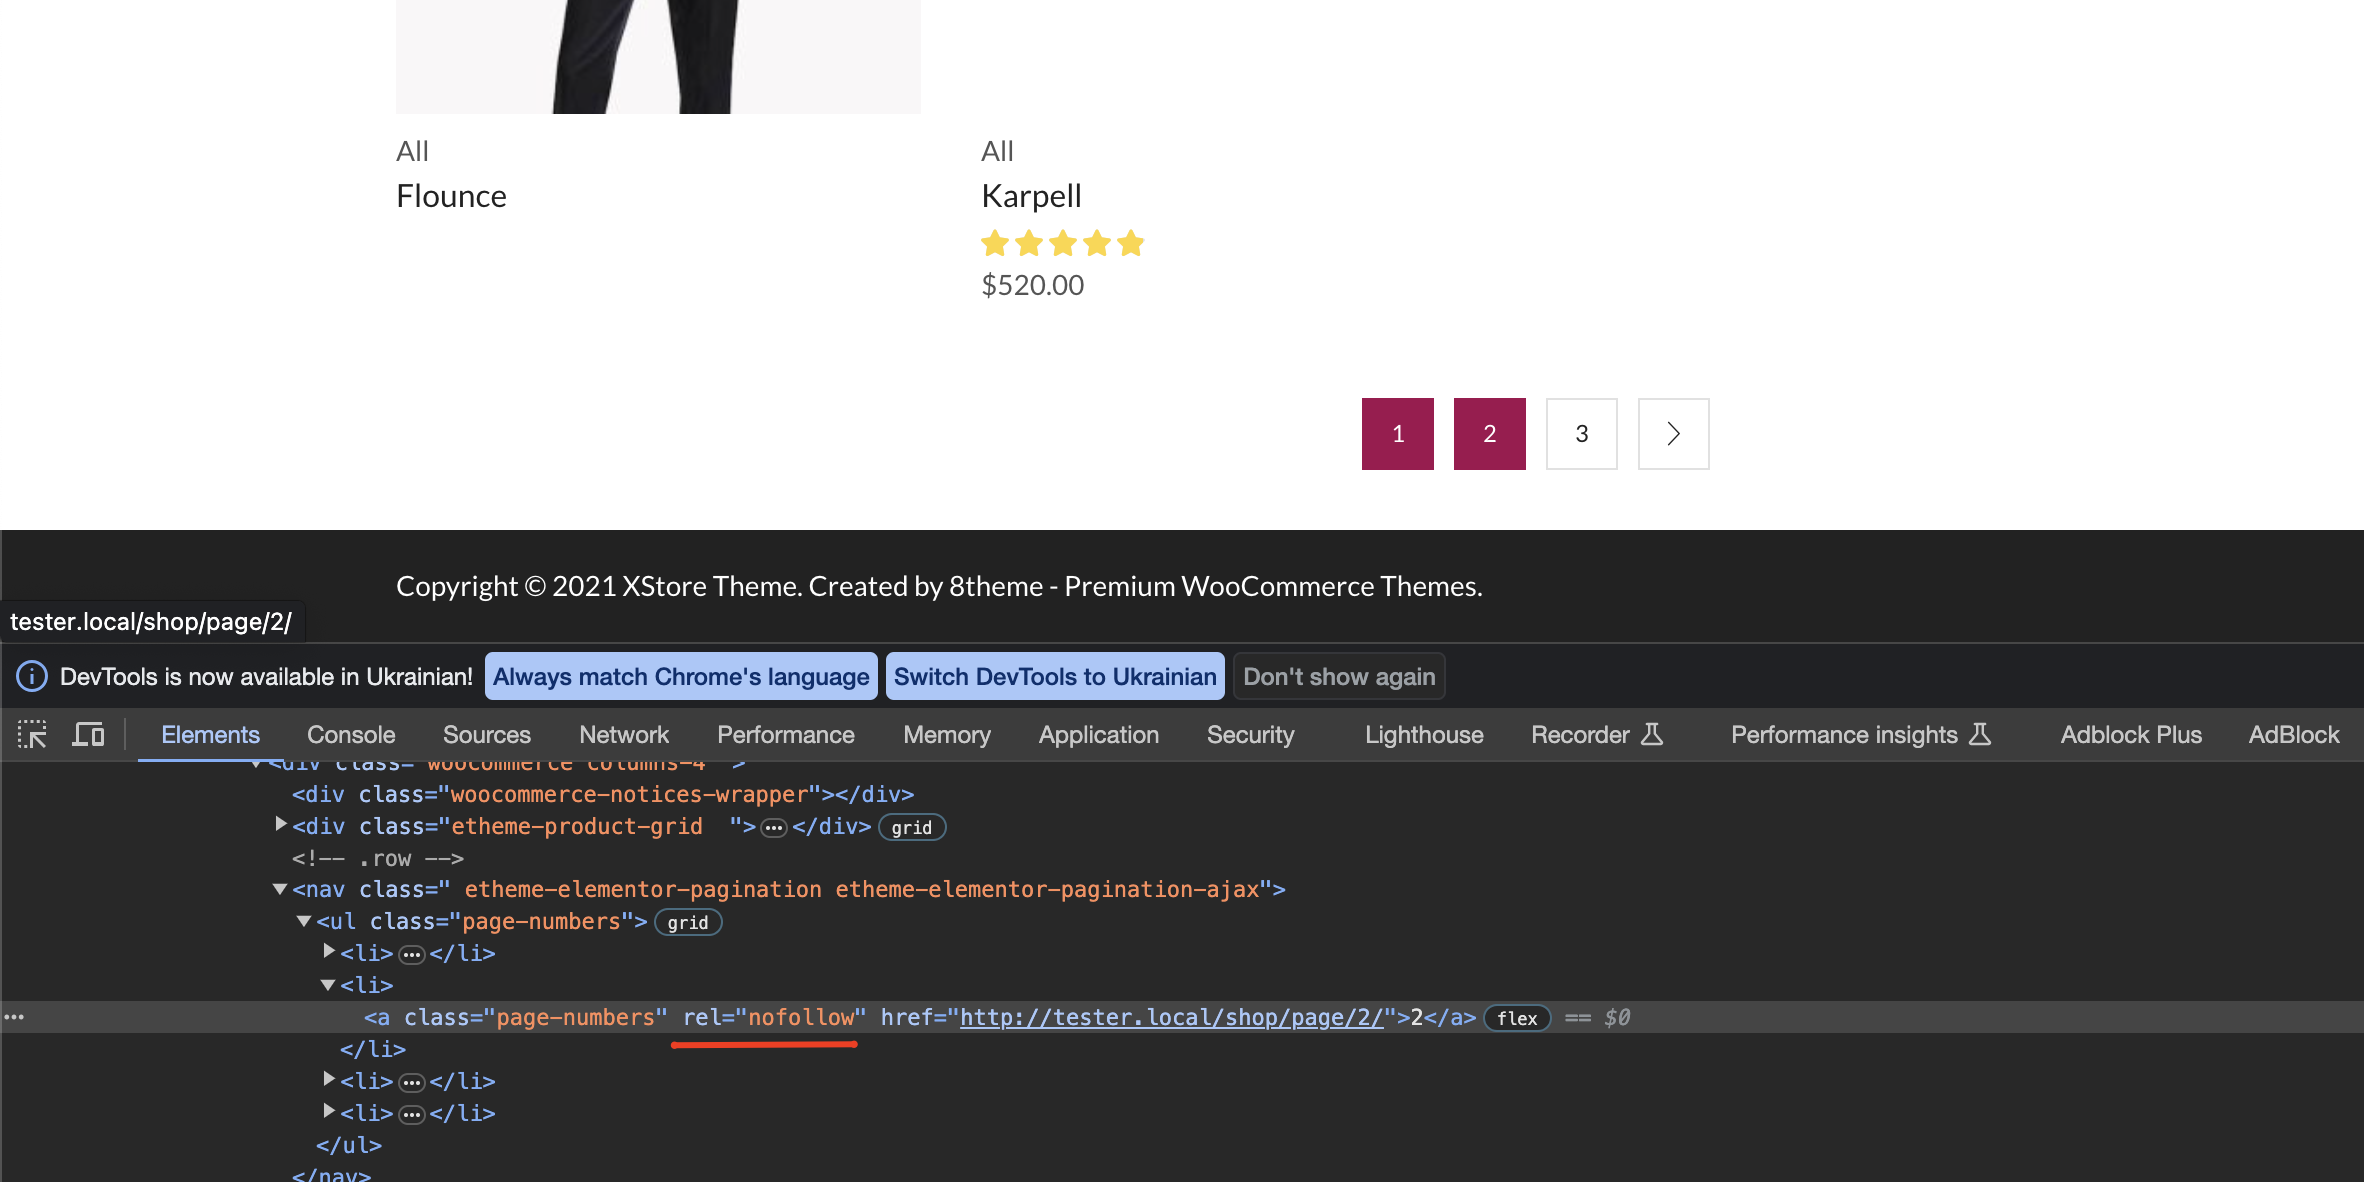Open the Lighthouse tab
This screenshot has height=1182, width=2364.
[x=1424, y=735]
